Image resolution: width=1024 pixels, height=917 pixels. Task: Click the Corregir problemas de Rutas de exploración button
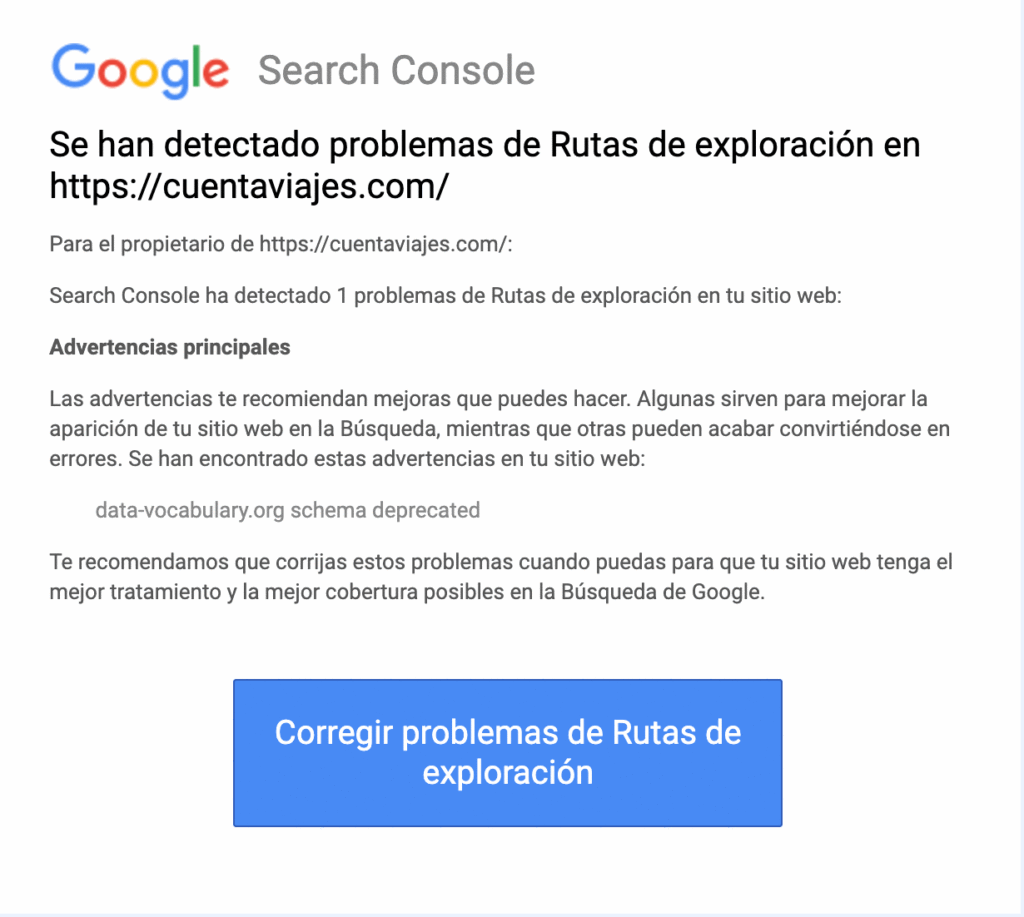[507, 752]
